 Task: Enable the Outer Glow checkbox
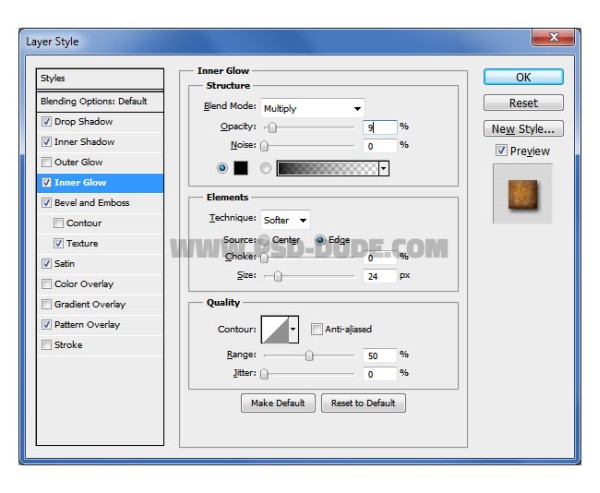click(x=46, y=162)
